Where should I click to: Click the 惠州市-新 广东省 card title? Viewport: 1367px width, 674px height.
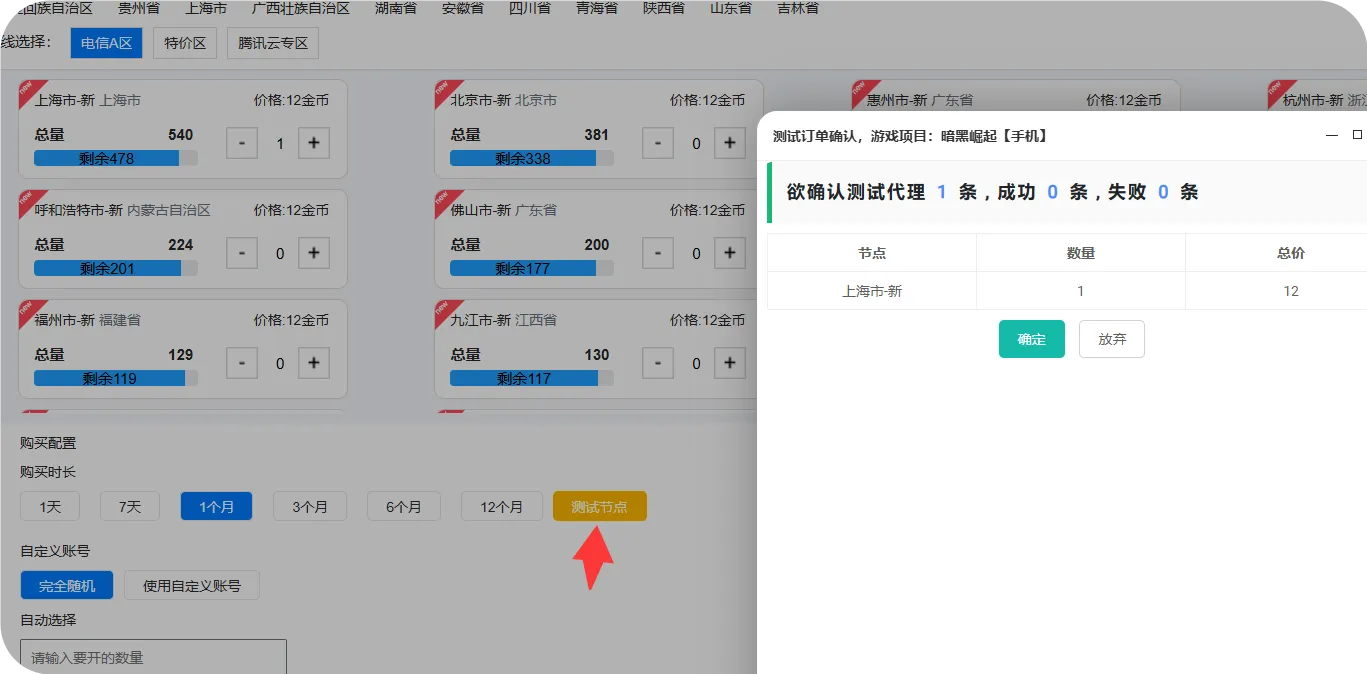point(920,101)
